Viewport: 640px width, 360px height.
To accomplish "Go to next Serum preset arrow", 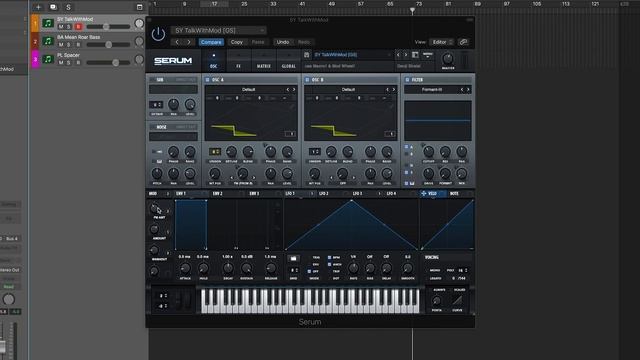I will pyautogui.click(x=406, y=55).
